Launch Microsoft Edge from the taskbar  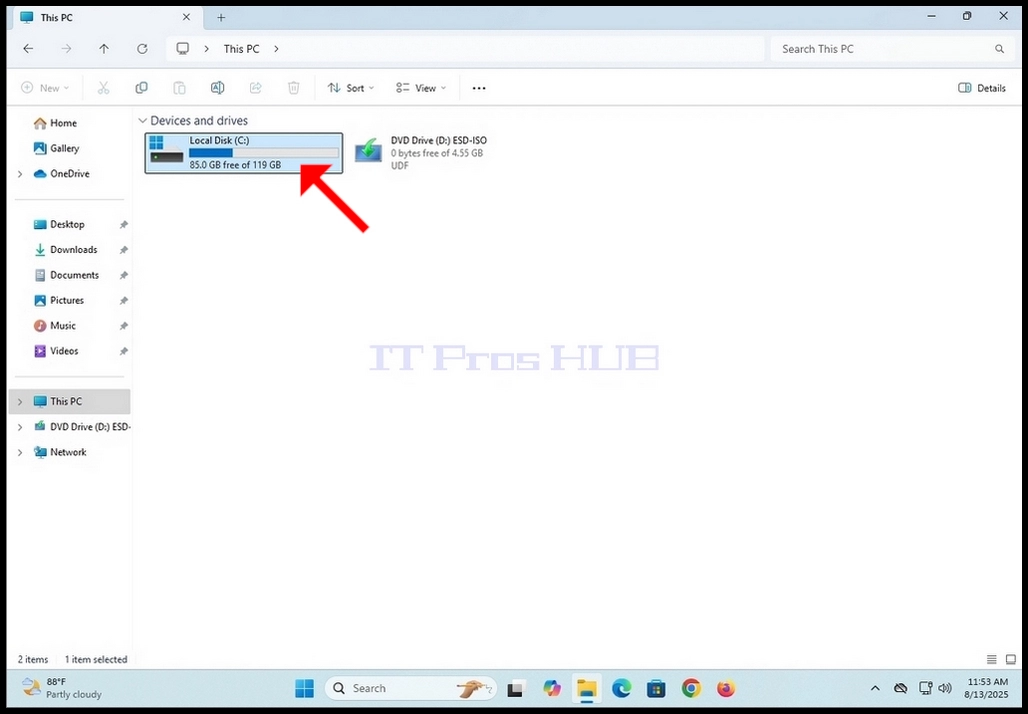[x=621, y=688]
